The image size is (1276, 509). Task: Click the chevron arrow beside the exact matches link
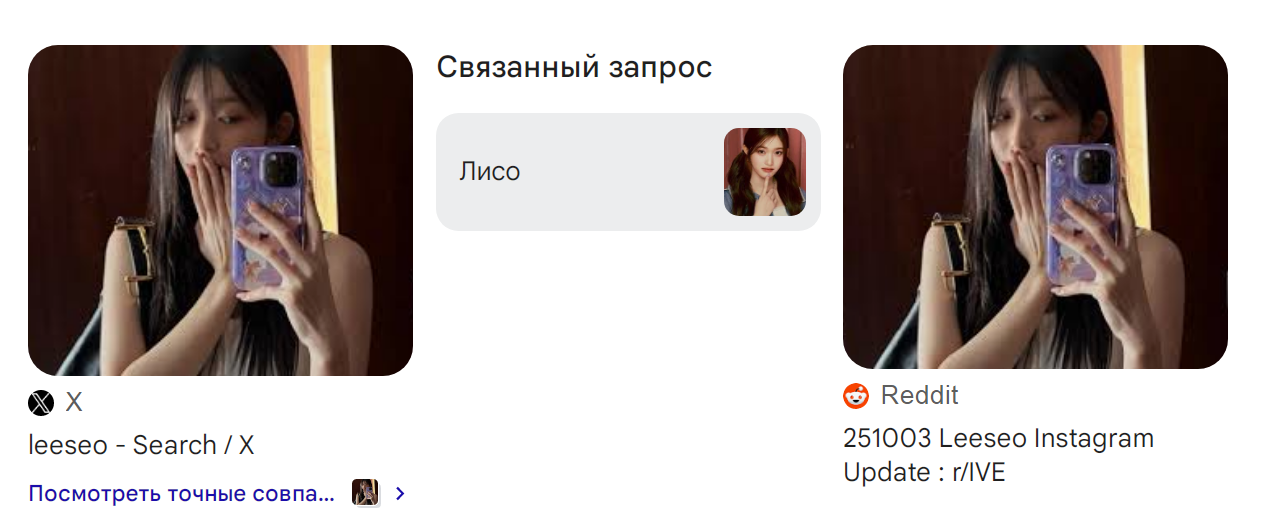click(400, 493)
